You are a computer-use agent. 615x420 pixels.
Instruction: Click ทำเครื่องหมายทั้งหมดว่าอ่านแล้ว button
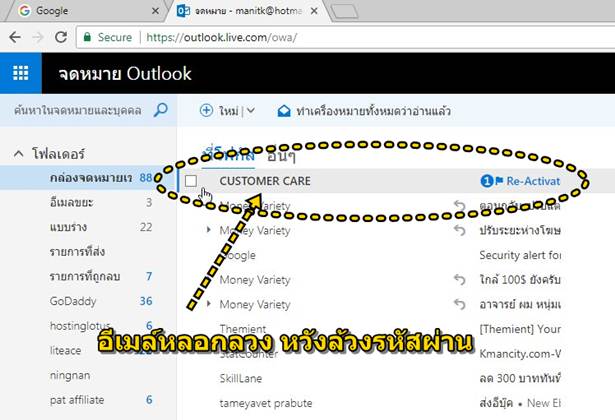click(364, 111)
